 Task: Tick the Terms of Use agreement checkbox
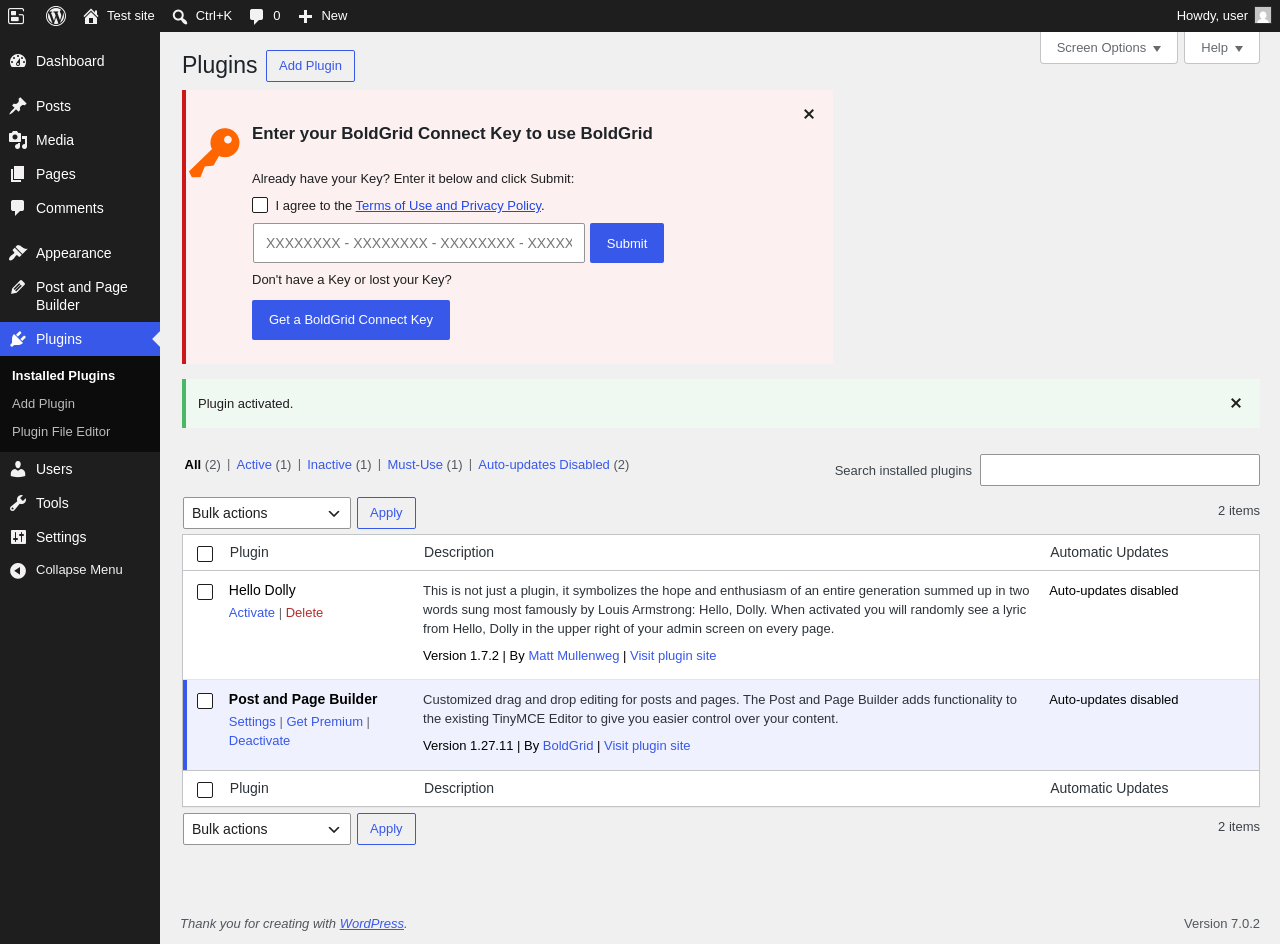pyautogui.click(x=260, y=205)
